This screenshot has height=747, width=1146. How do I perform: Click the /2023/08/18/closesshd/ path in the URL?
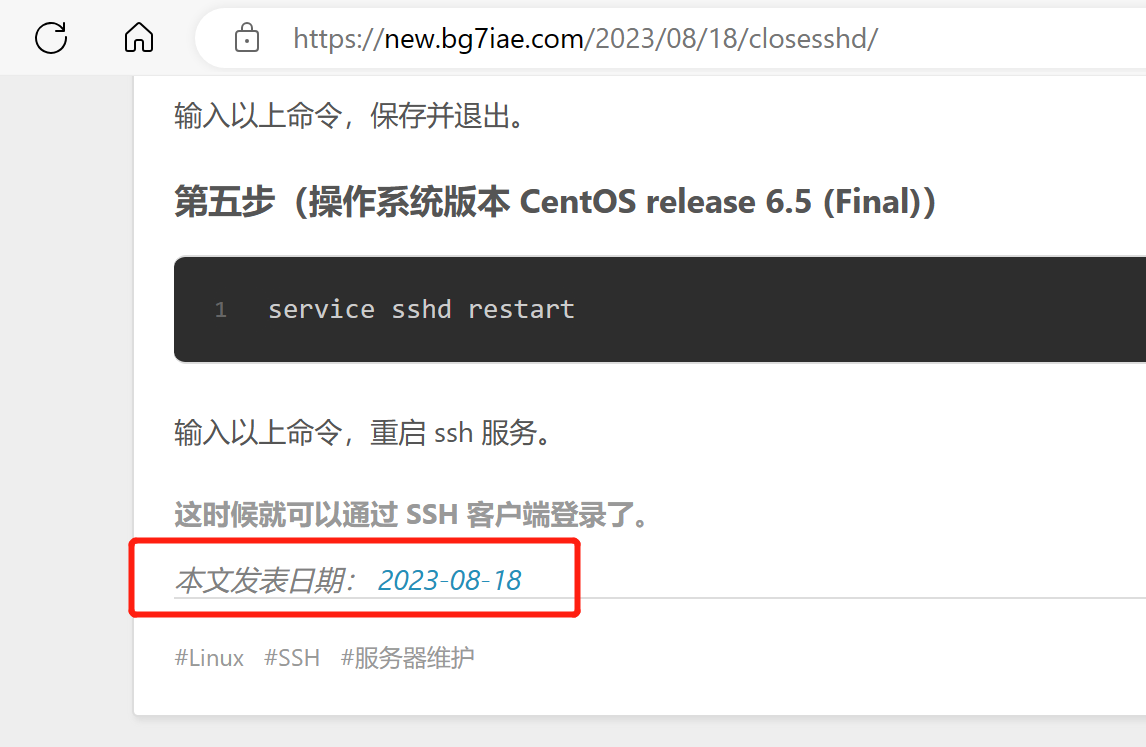pyautogui.click(x=731, y=39)
